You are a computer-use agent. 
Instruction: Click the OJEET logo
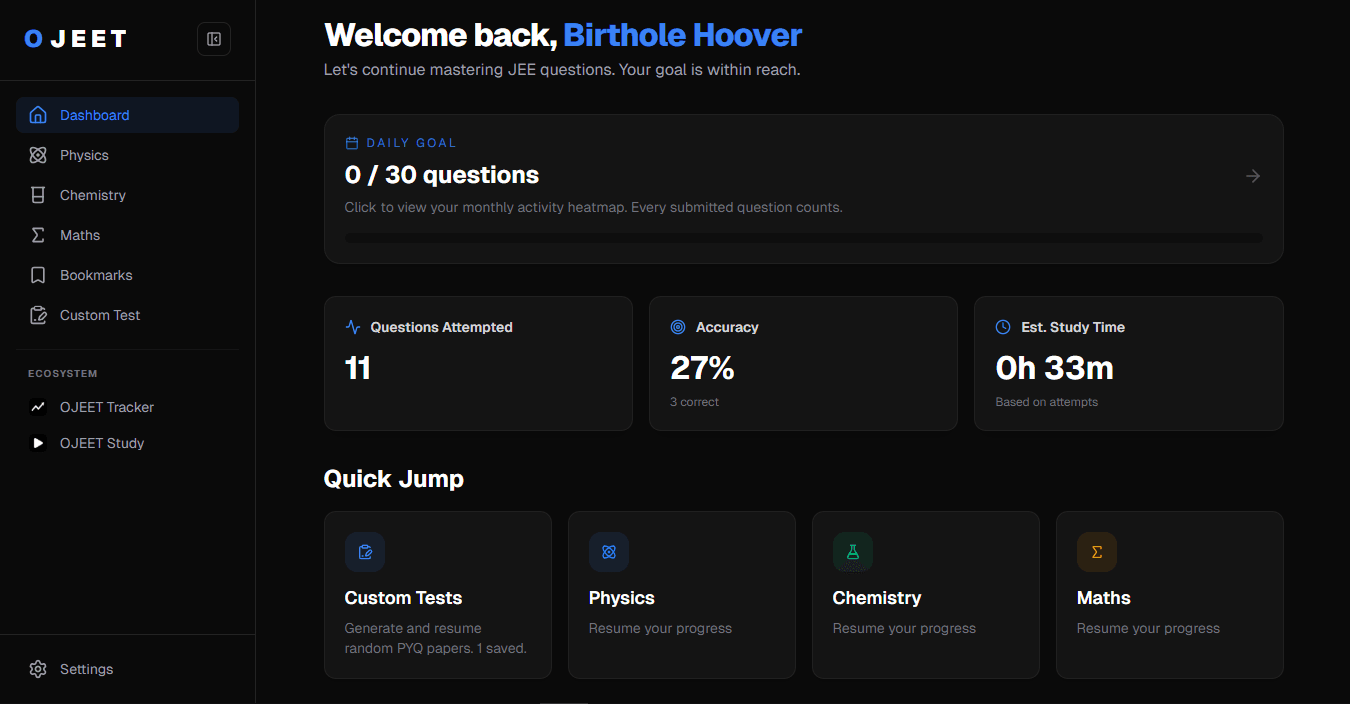76,39
